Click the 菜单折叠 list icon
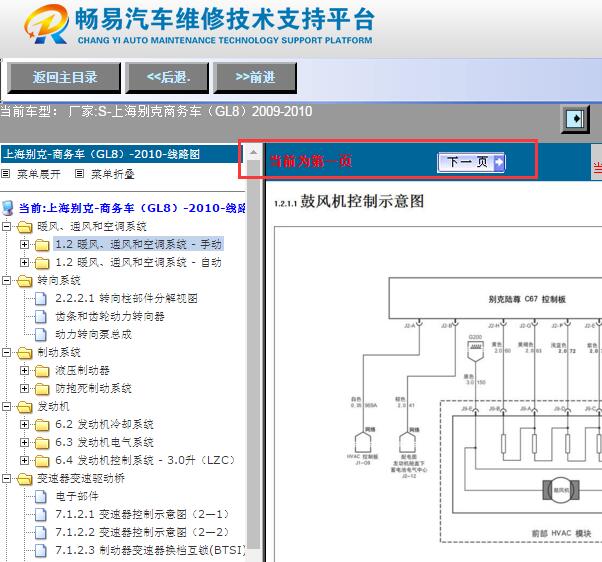The image size is (602, 562). click(x=79, y=174)
